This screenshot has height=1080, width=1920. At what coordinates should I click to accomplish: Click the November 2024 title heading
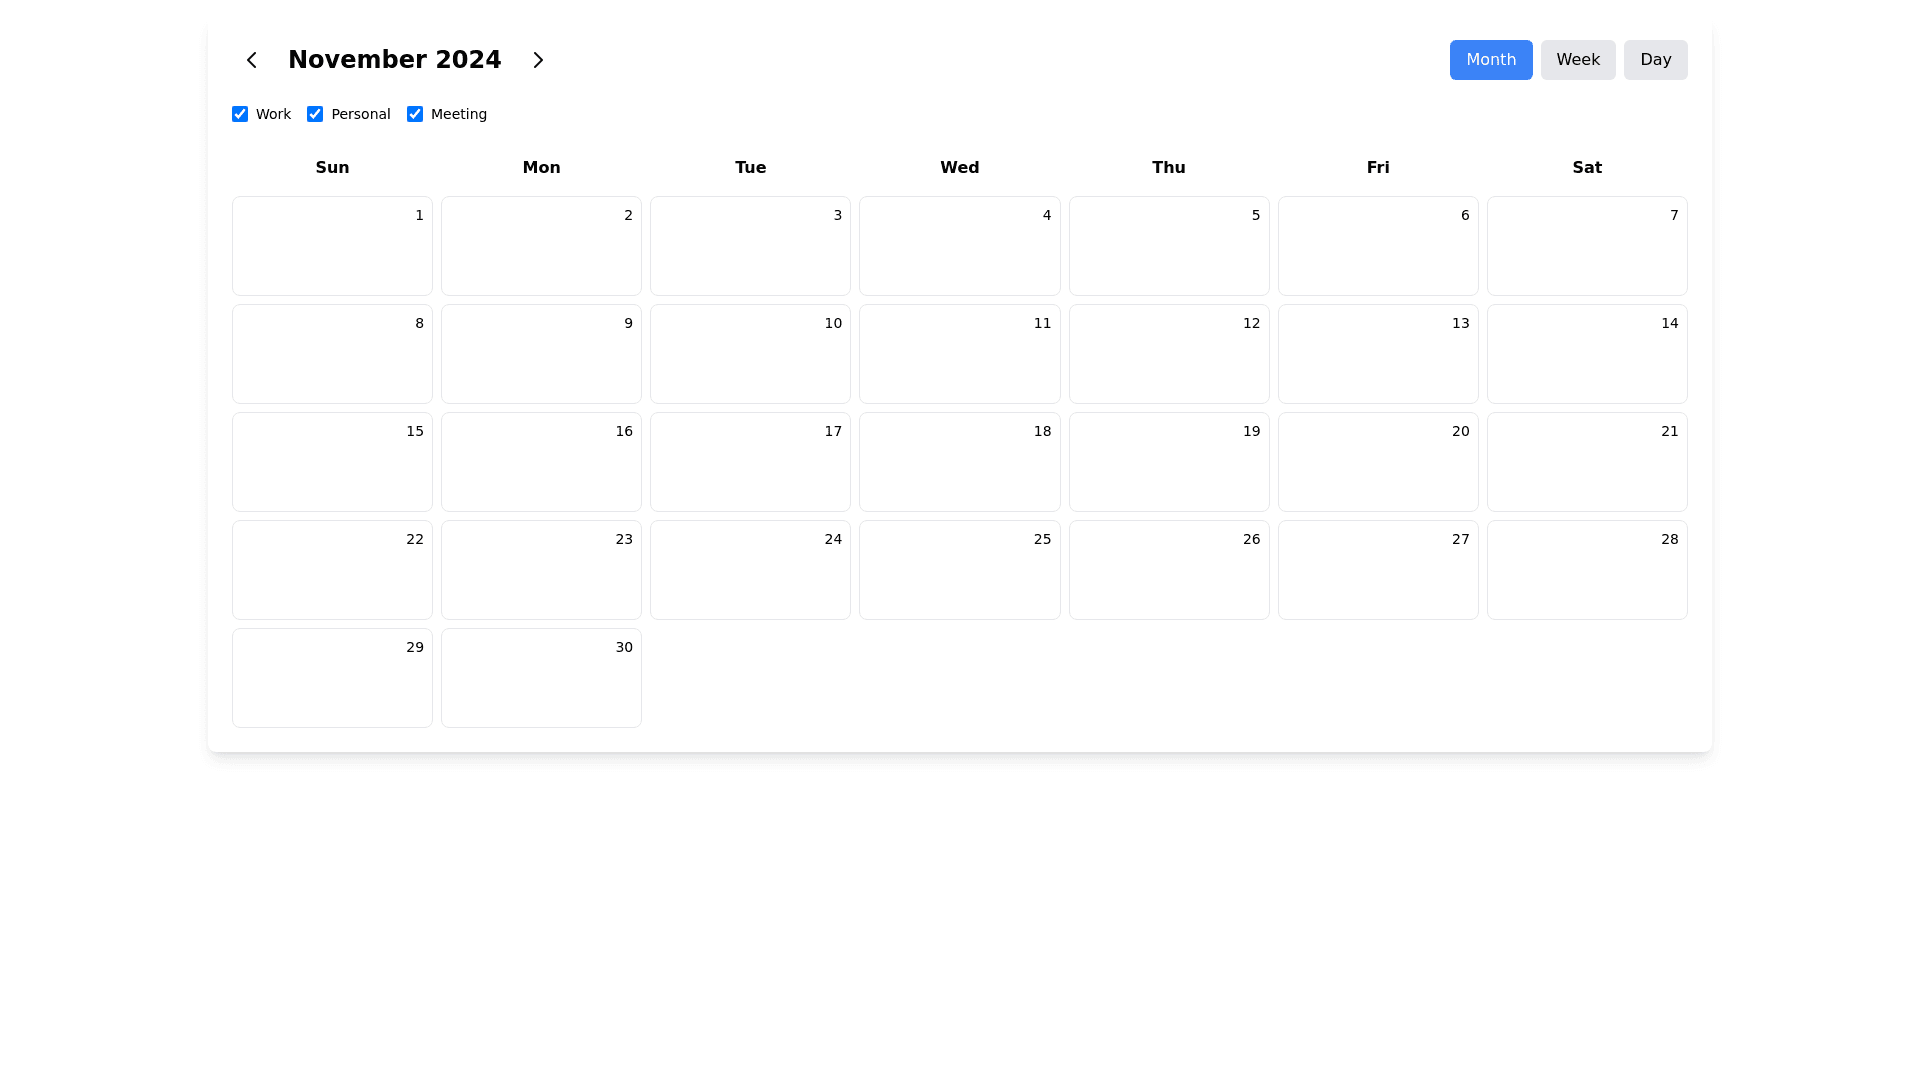[394, 60]
